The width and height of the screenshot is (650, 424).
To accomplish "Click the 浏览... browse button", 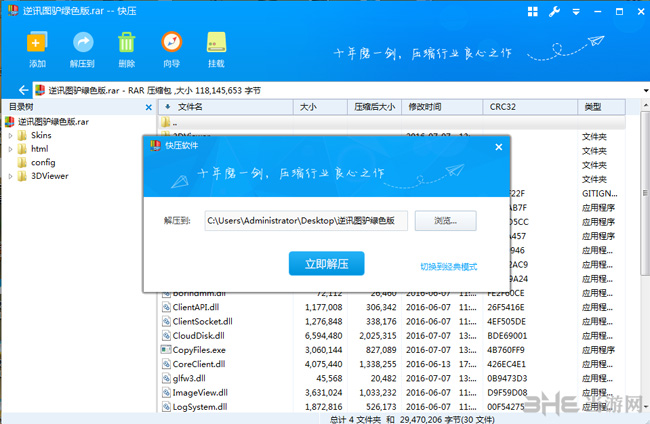I will [446, 220].
